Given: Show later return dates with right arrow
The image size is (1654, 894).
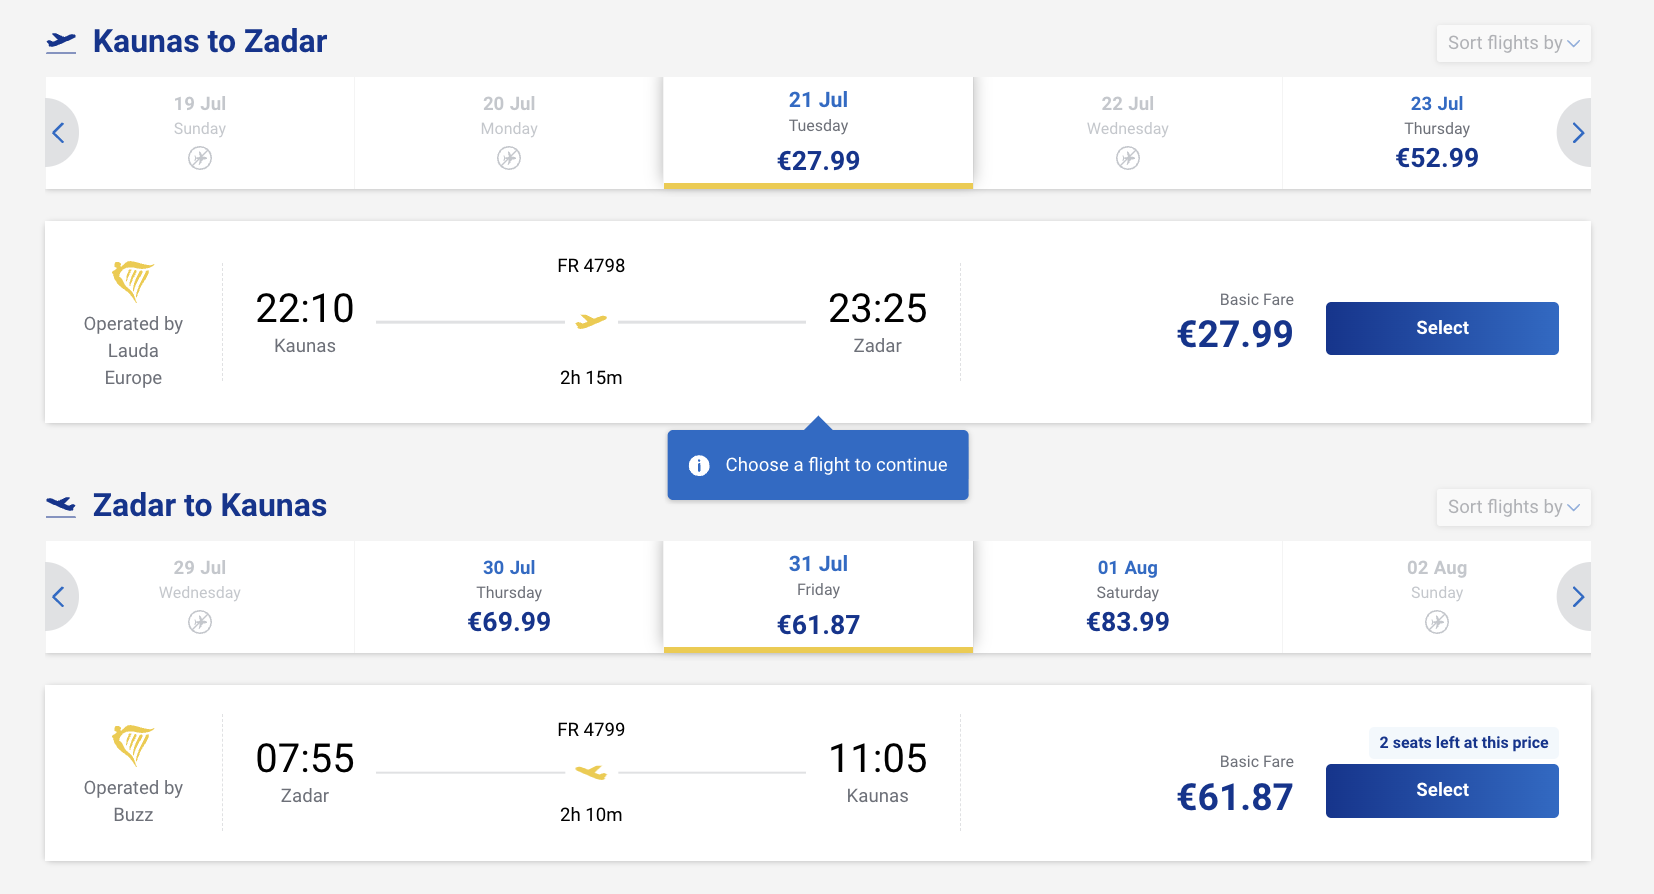Looking at the screenshot, I should [1577, 597].
